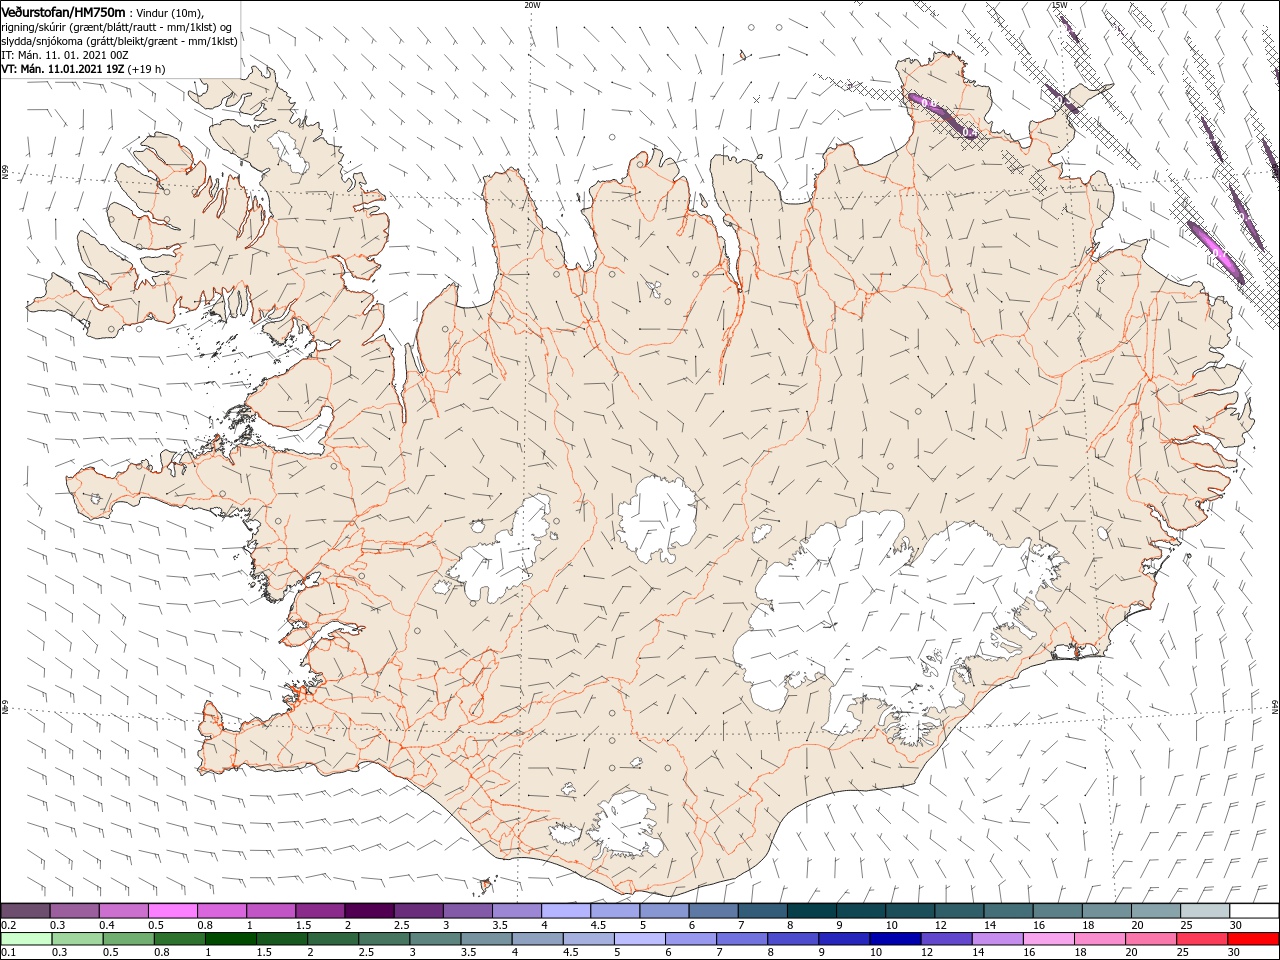Pick the lower legend swatch starting at 7
The image size is (1280, 960).
[x=742, y=939]
